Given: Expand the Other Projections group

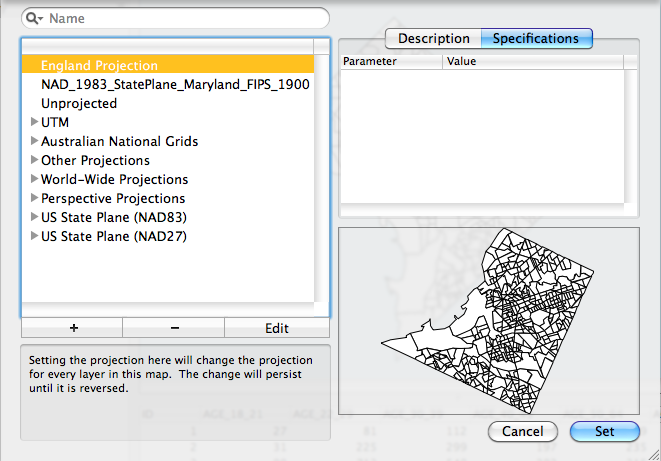Looking at the screenshot, I should click(35, 160).
